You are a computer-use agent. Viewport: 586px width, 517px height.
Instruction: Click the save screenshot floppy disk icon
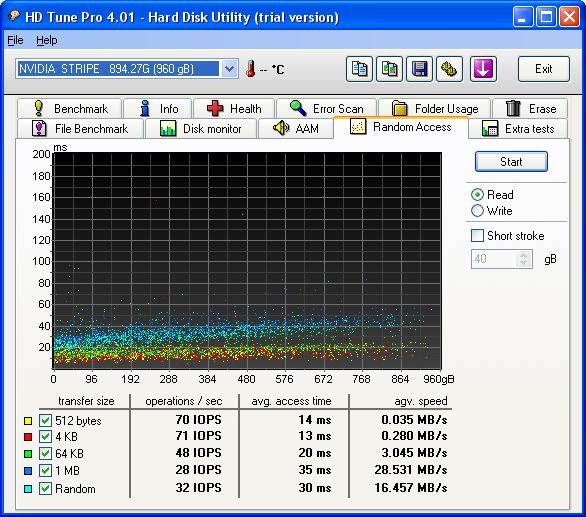pyautogui.click(x=419, y=69)
